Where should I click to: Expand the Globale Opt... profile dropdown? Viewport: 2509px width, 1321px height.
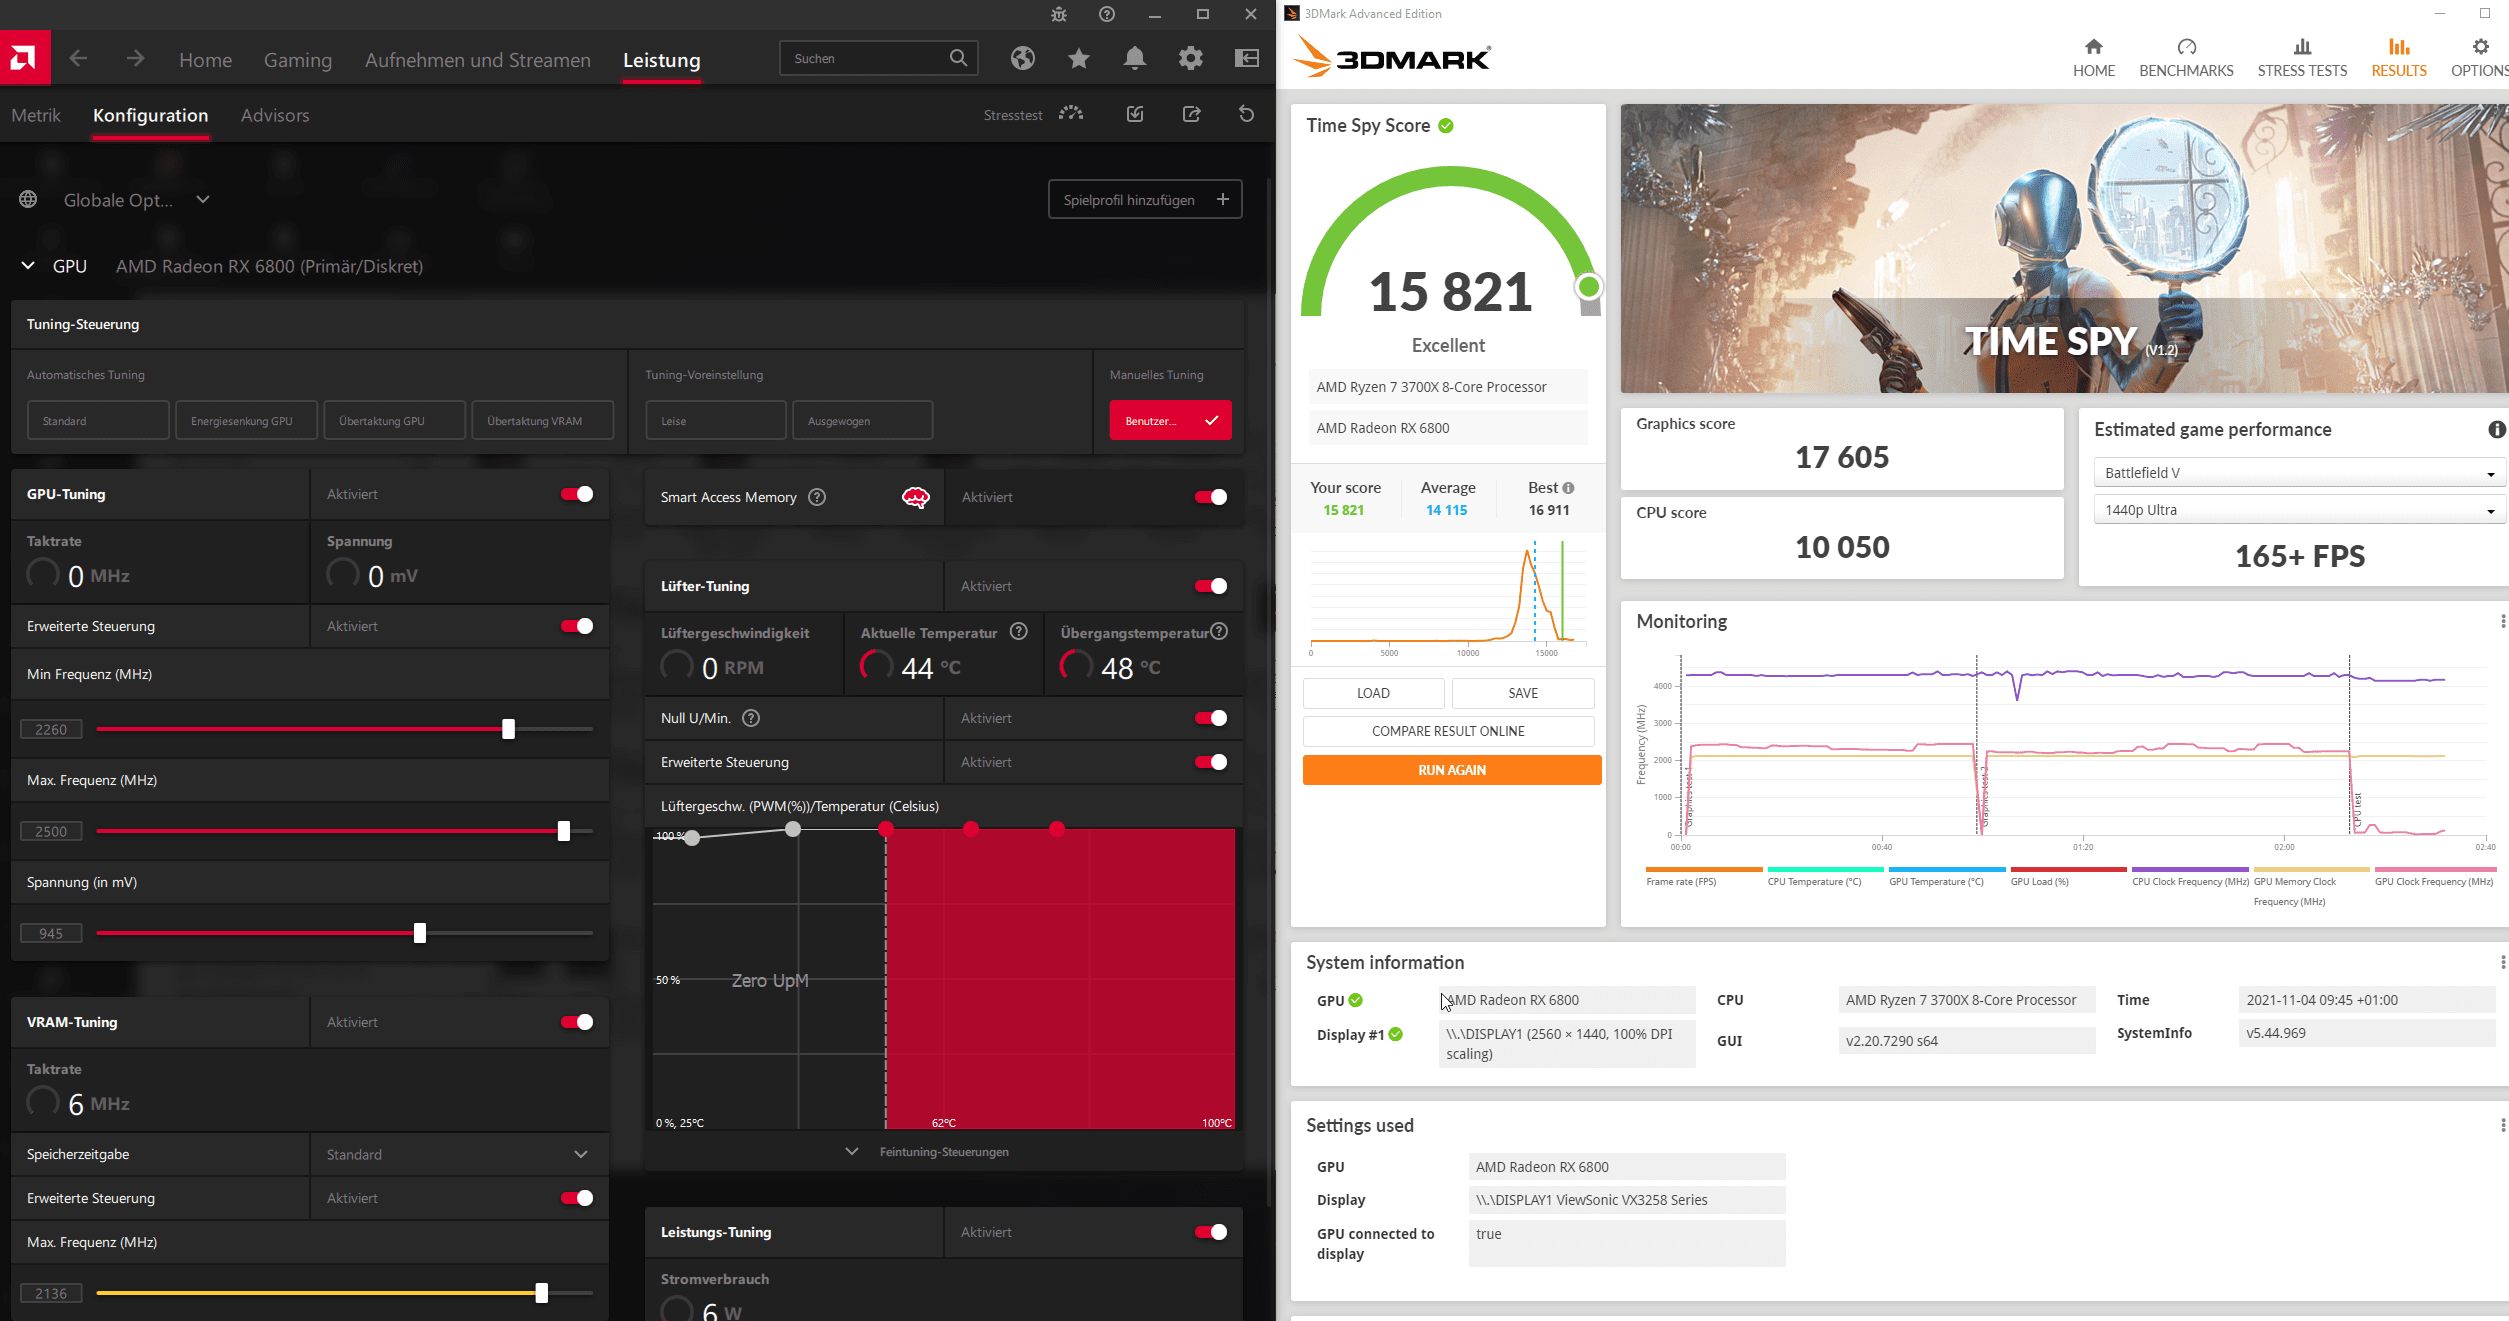[x=203, y=200]
